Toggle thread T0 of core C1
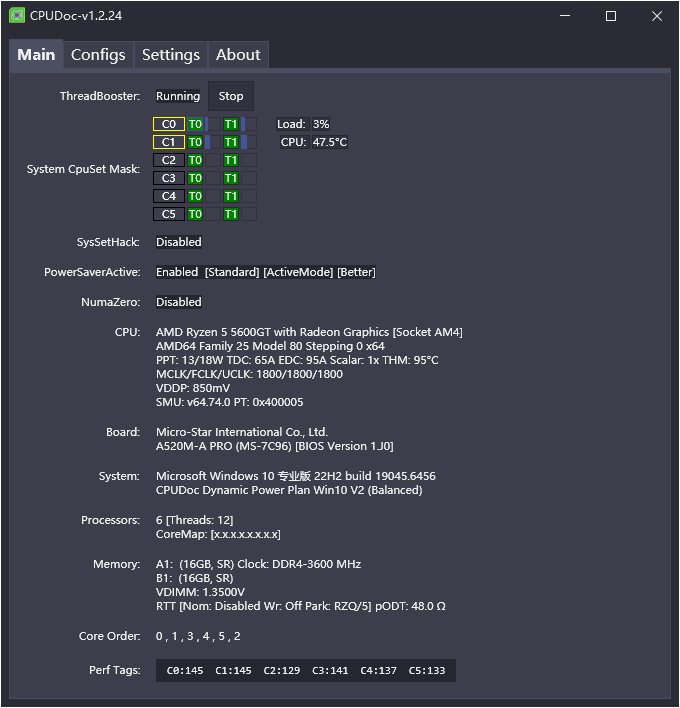The image size is (680, 708). point(195,142)
